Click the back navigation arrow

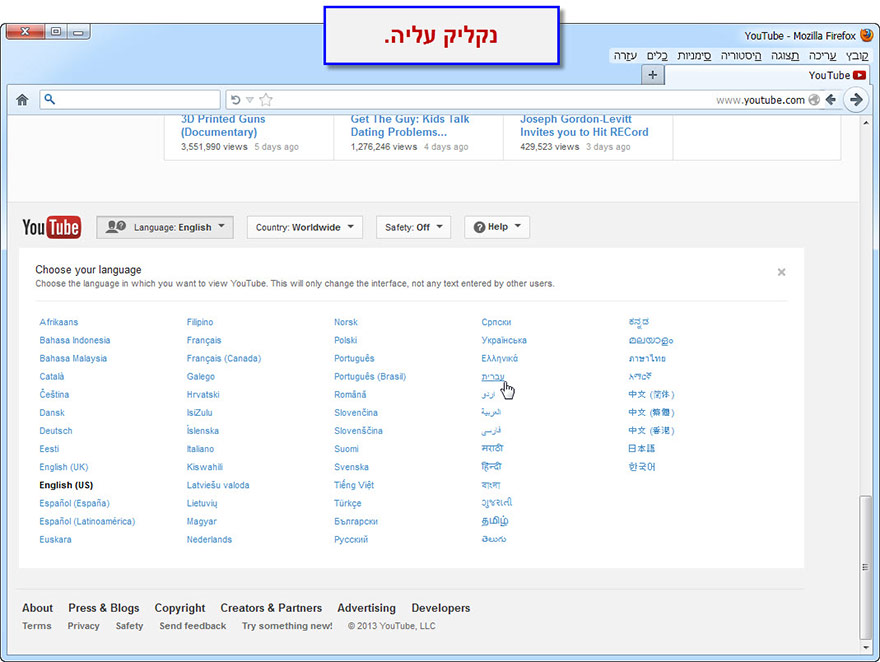(832, 99)
